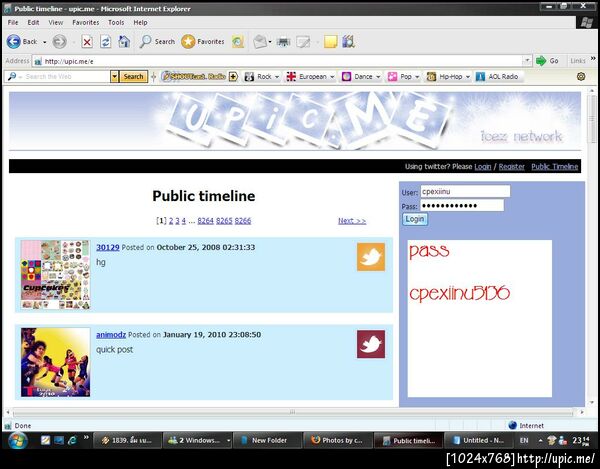Image resolution: width=600 pixels, height=469 pixels.
Task: Stop page loading with red X
Action: 87,42
